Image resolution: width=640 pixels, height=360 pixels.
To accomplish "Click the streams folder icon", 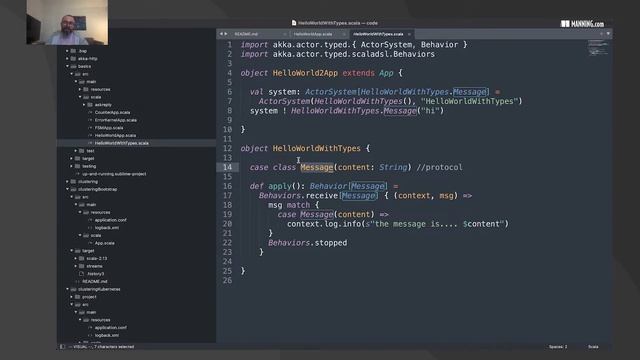I will click(82, 266).
